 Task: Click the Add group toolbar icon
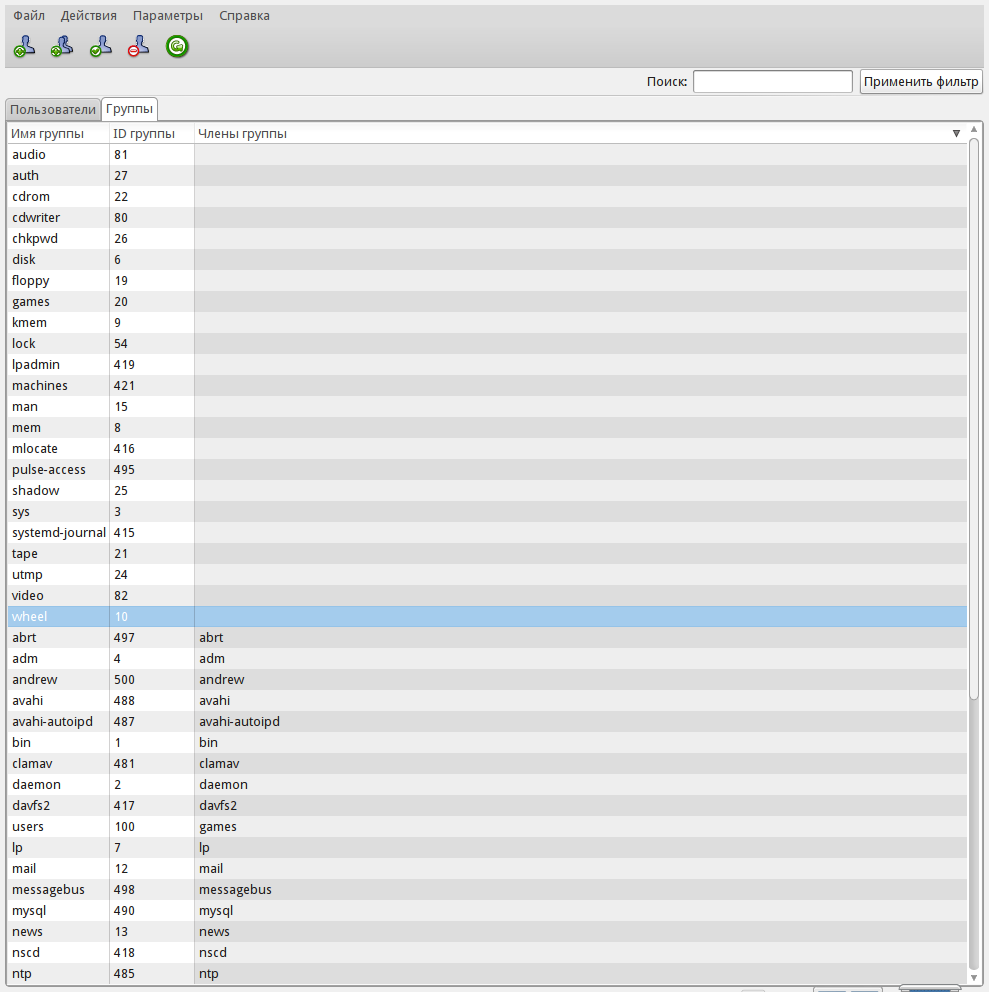[62, 46]
